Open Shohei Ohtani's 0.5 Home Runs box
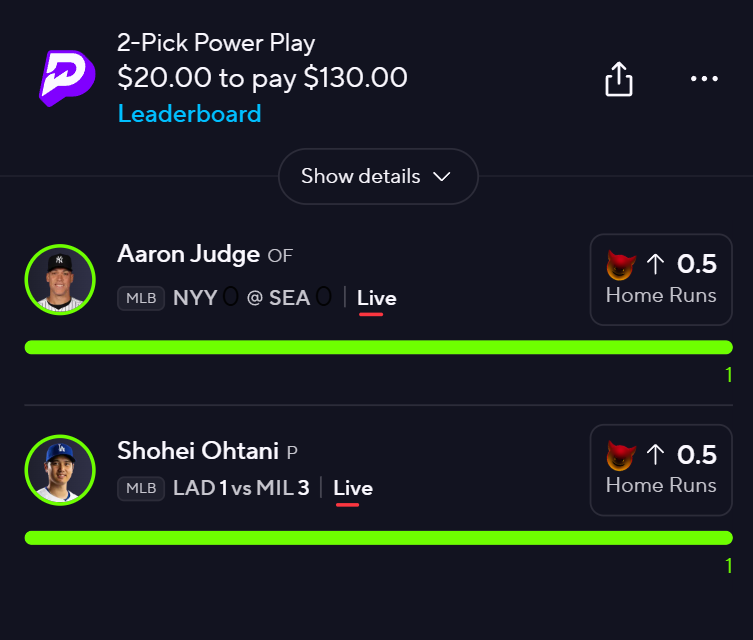Viewport: 753px width, 640px height. click(660, 470)
